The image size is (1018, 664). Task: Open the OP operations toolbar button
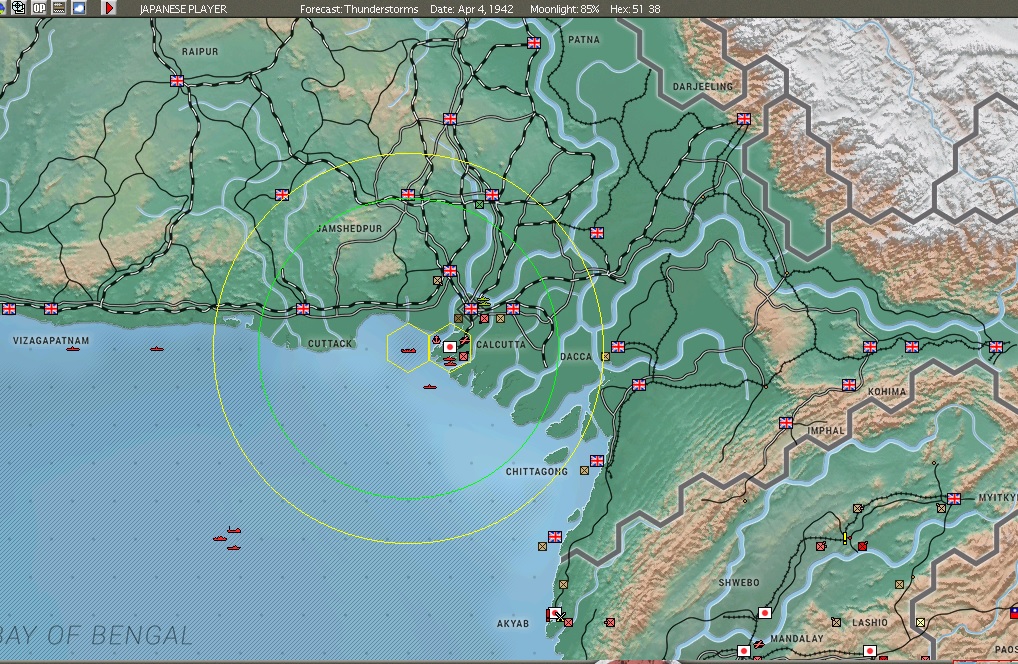point(39,8)
